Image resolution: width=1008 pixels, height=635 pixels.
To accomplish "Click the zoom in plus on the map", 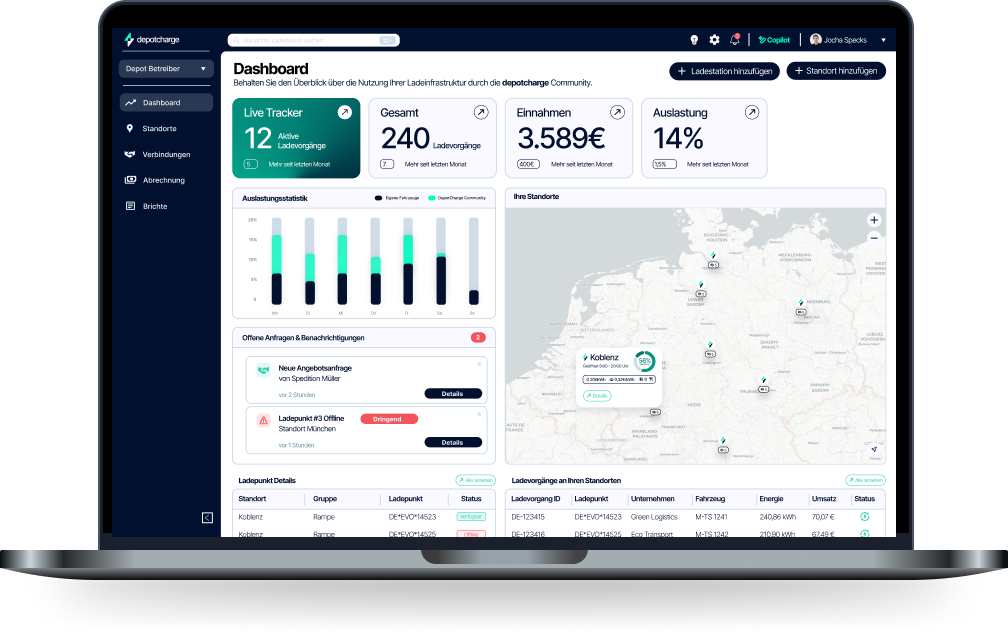I will [x=874, y=219].
